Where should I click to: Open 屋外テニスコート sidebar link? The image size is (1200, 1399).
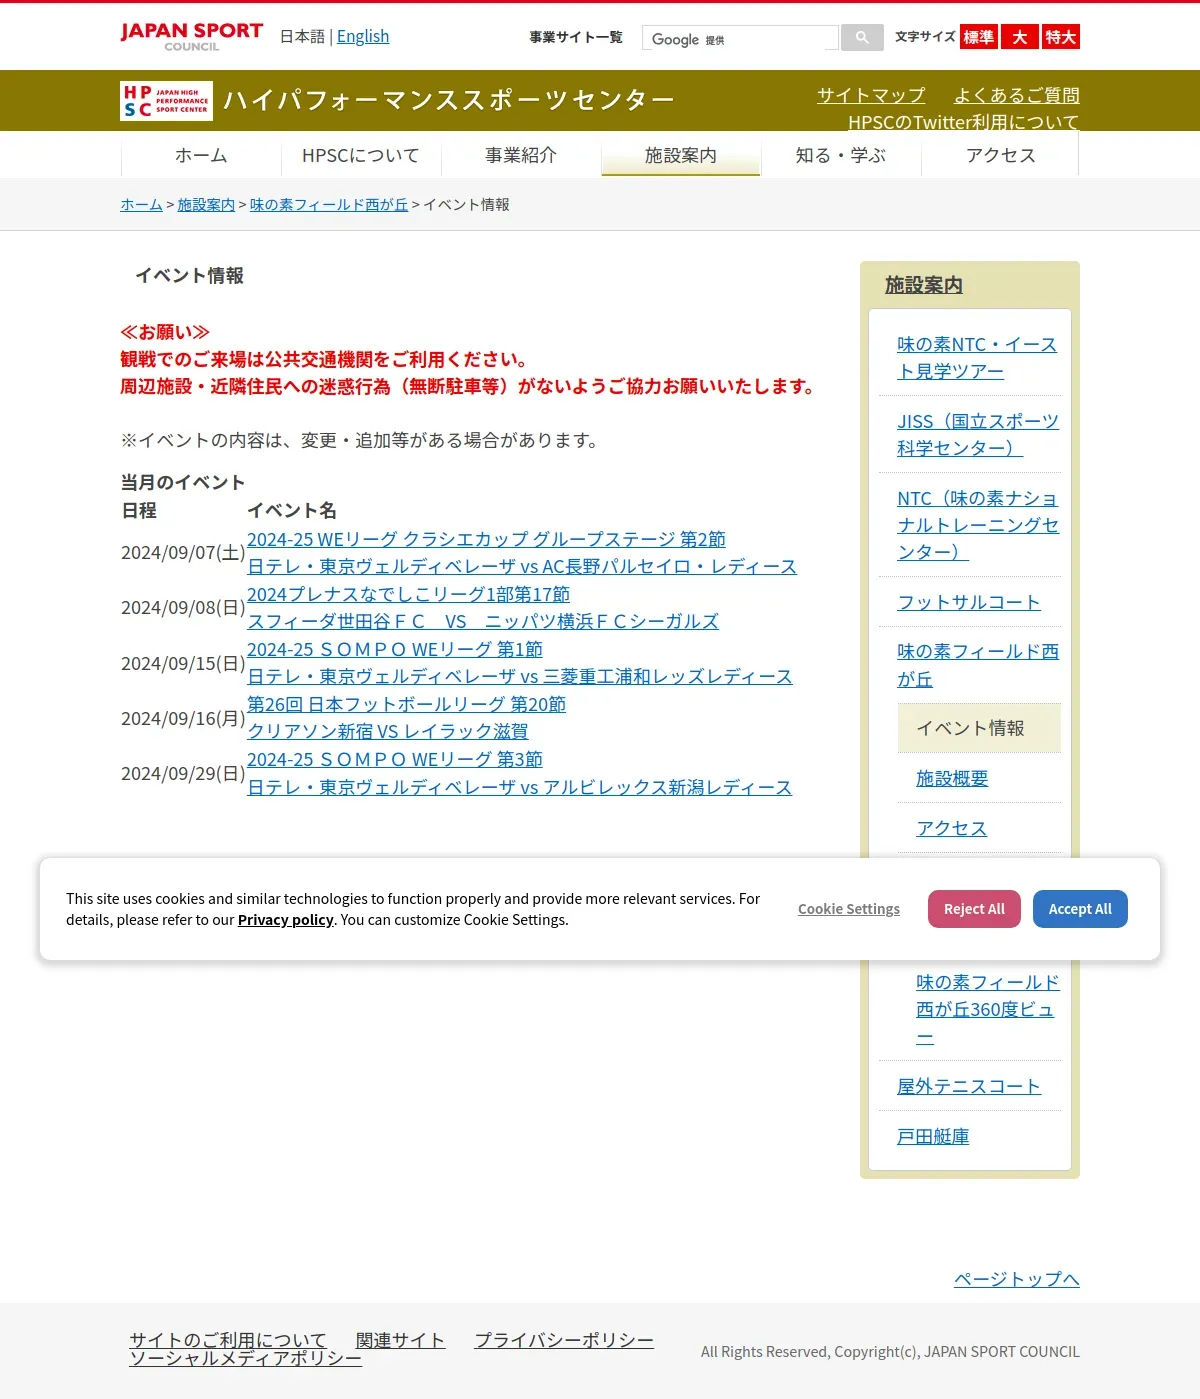click(x=969, y=1086)
